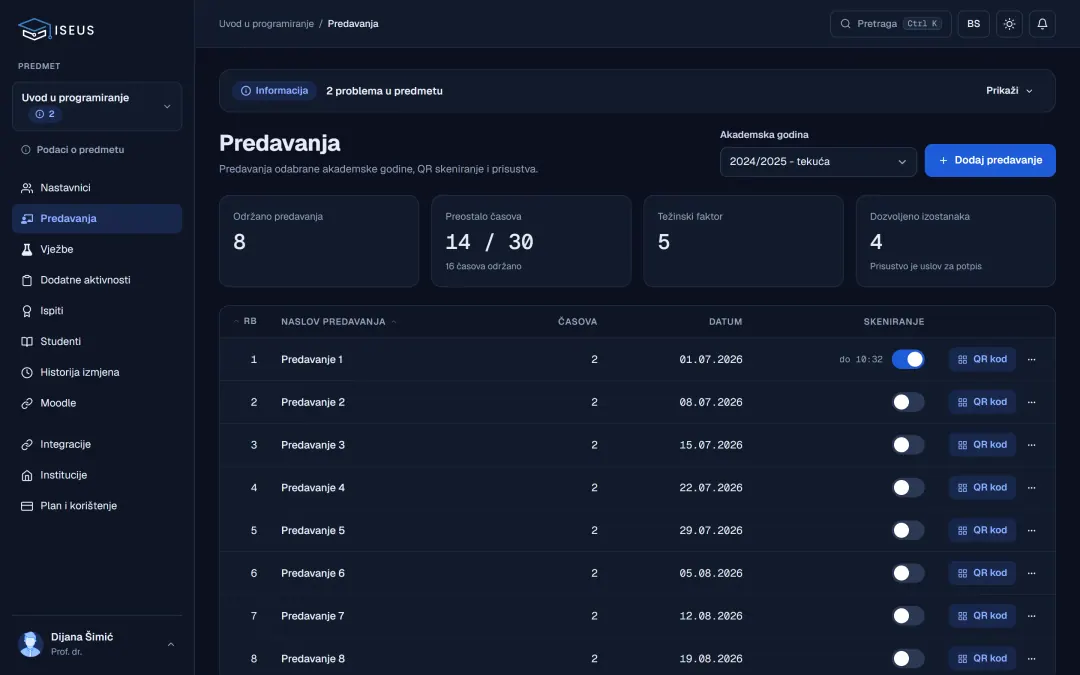Enable scanning for Predavanje 2
This screenshot has height=675, width=1080.
click(x=908, y=402)
